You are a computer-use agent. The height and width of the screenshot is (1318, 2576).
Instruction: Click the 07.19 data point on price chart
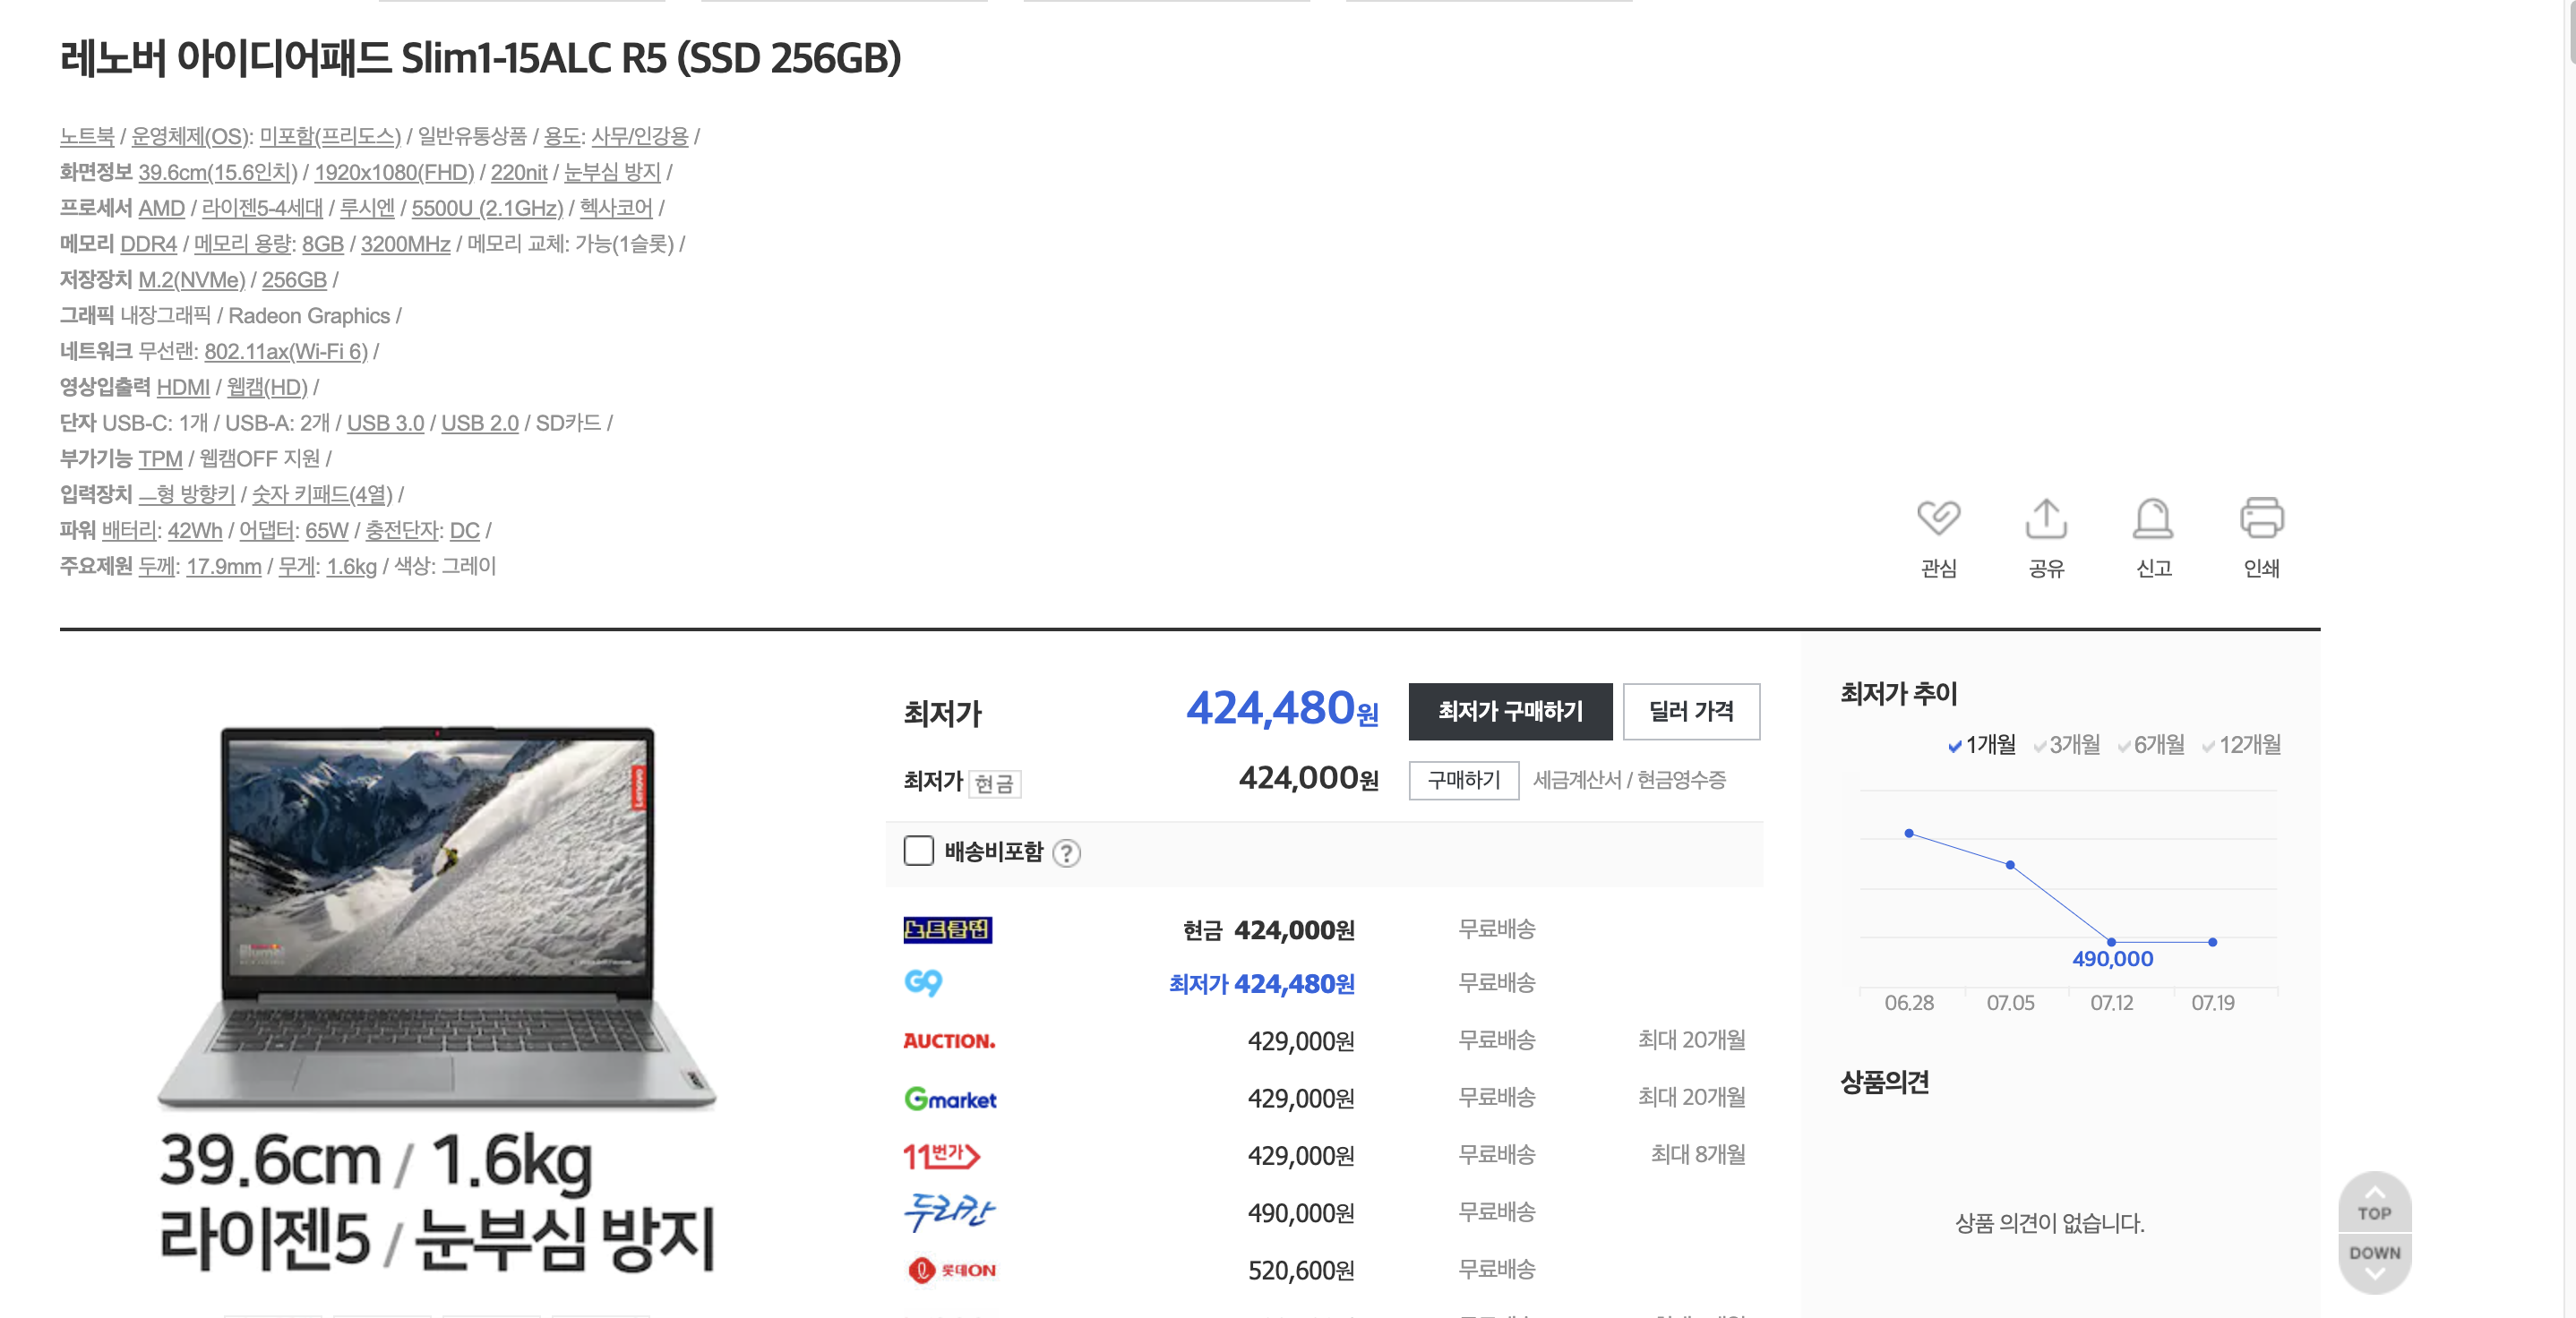(x=2212, y=942)
